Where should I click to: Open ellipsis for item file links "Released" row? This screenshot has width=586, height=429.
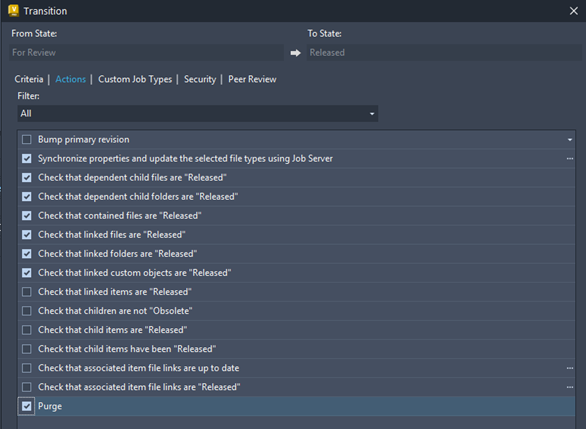(x=570, y=387)
